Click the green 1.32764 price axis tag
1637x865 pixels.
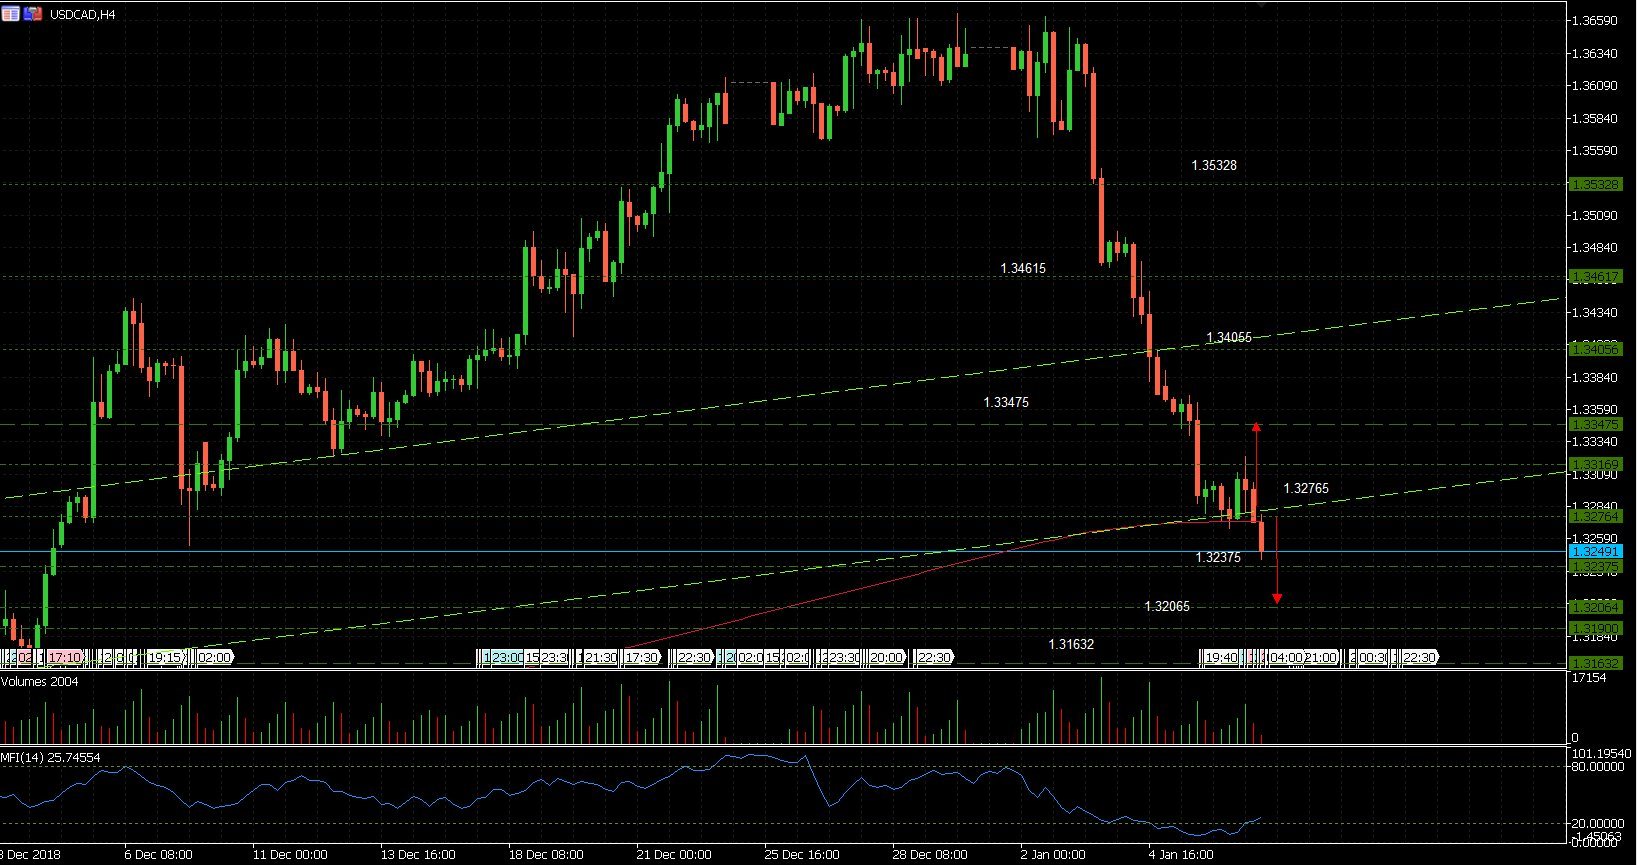(x=1595, y=516)
